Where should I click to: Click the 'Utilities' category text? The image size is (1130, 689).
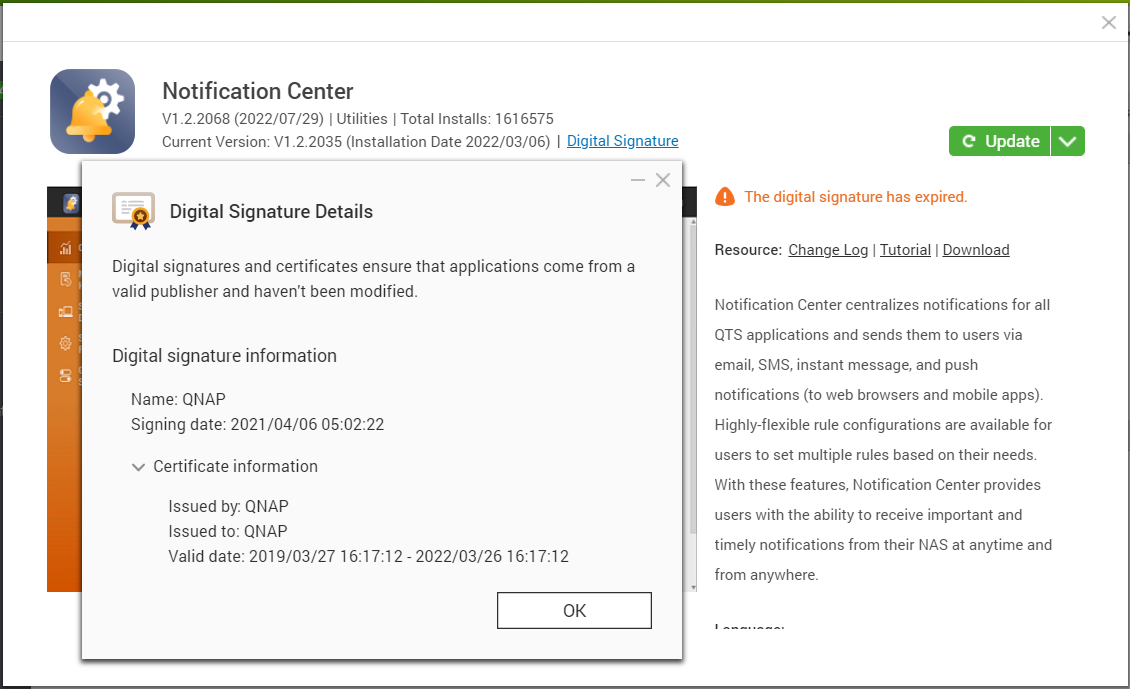(x=362, y=119)
